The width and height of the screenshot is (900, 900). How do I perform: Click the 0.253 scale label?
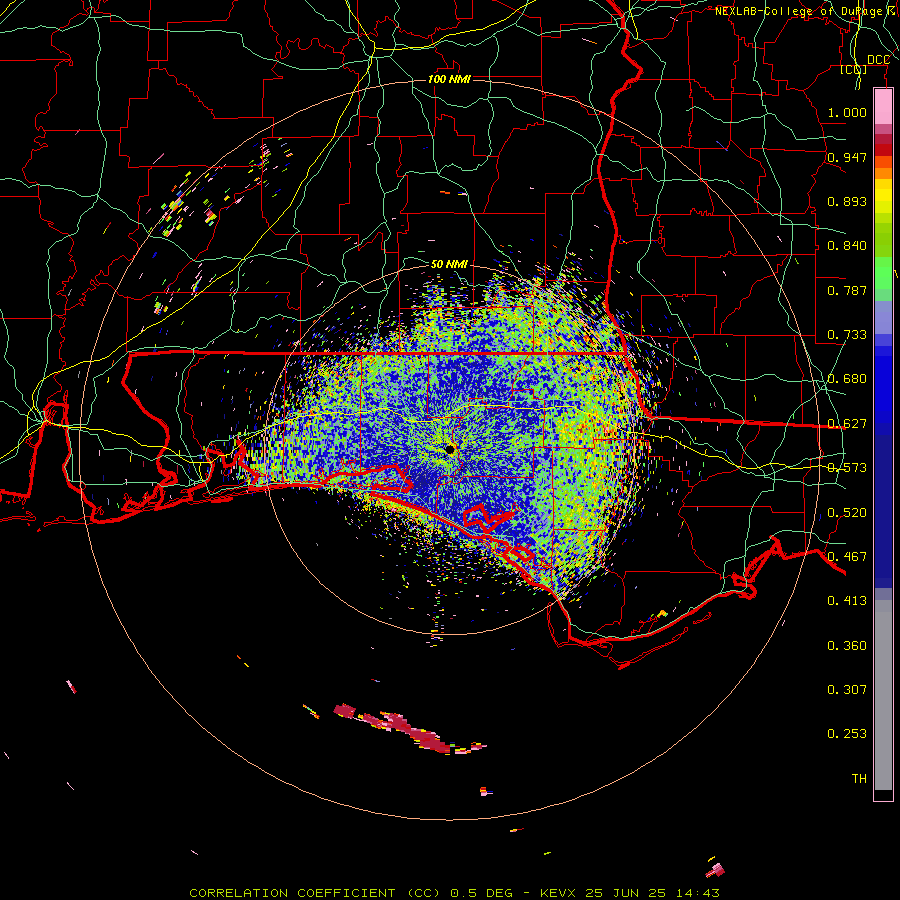point(847,734)
